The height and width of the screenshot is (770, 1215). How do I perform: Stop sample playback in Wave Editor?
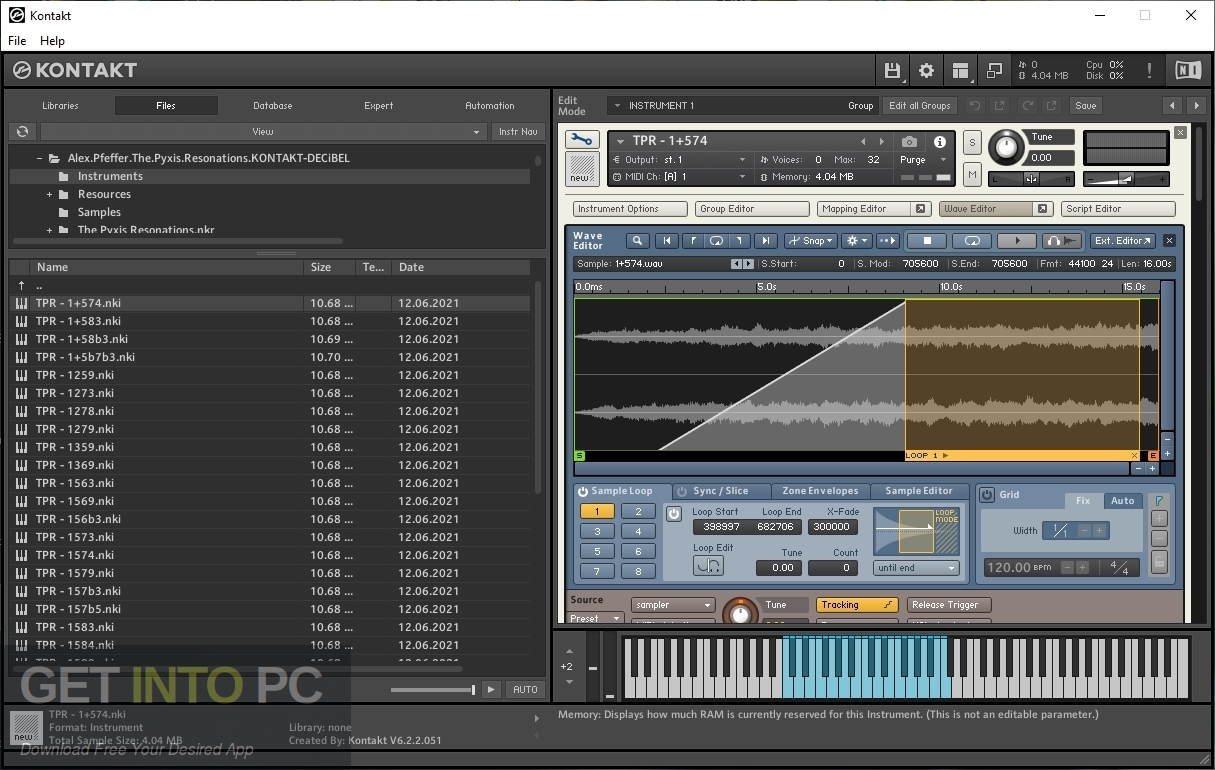click(x=927, y=240)
